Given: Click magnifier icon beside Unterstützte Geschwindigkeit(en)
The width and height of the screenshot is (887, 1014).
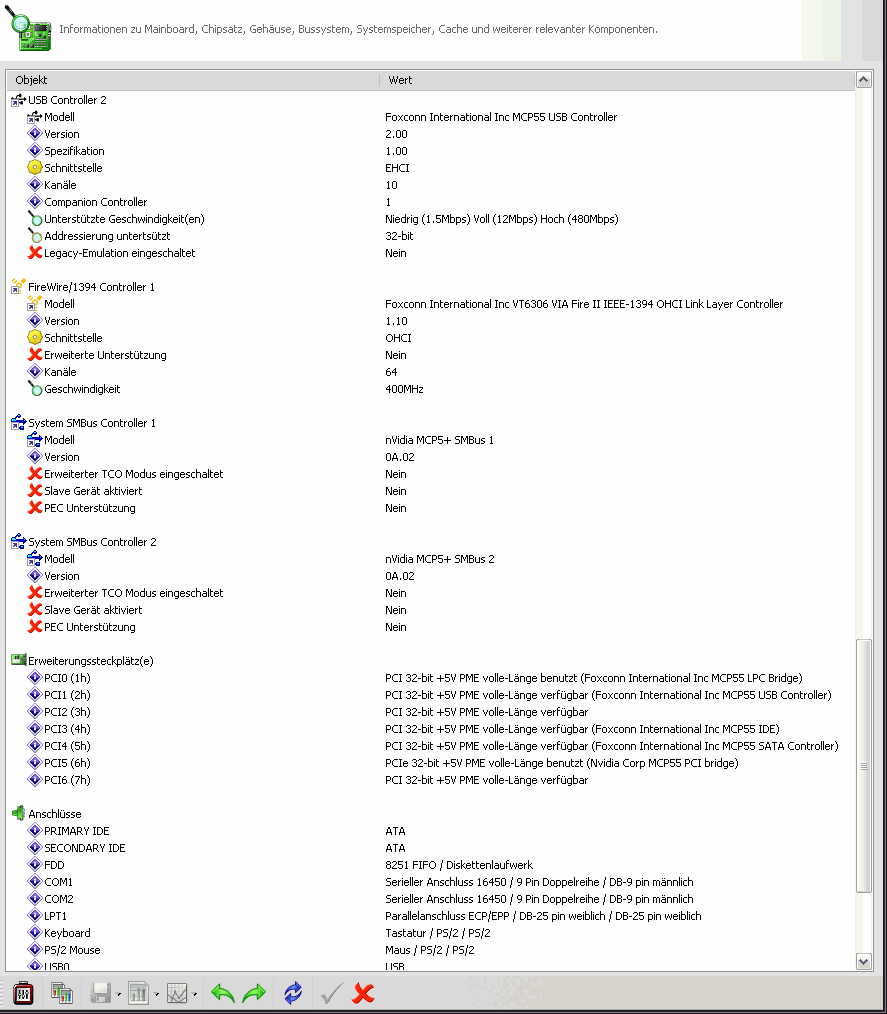Looking at the screenshot, I should point(35,219).
